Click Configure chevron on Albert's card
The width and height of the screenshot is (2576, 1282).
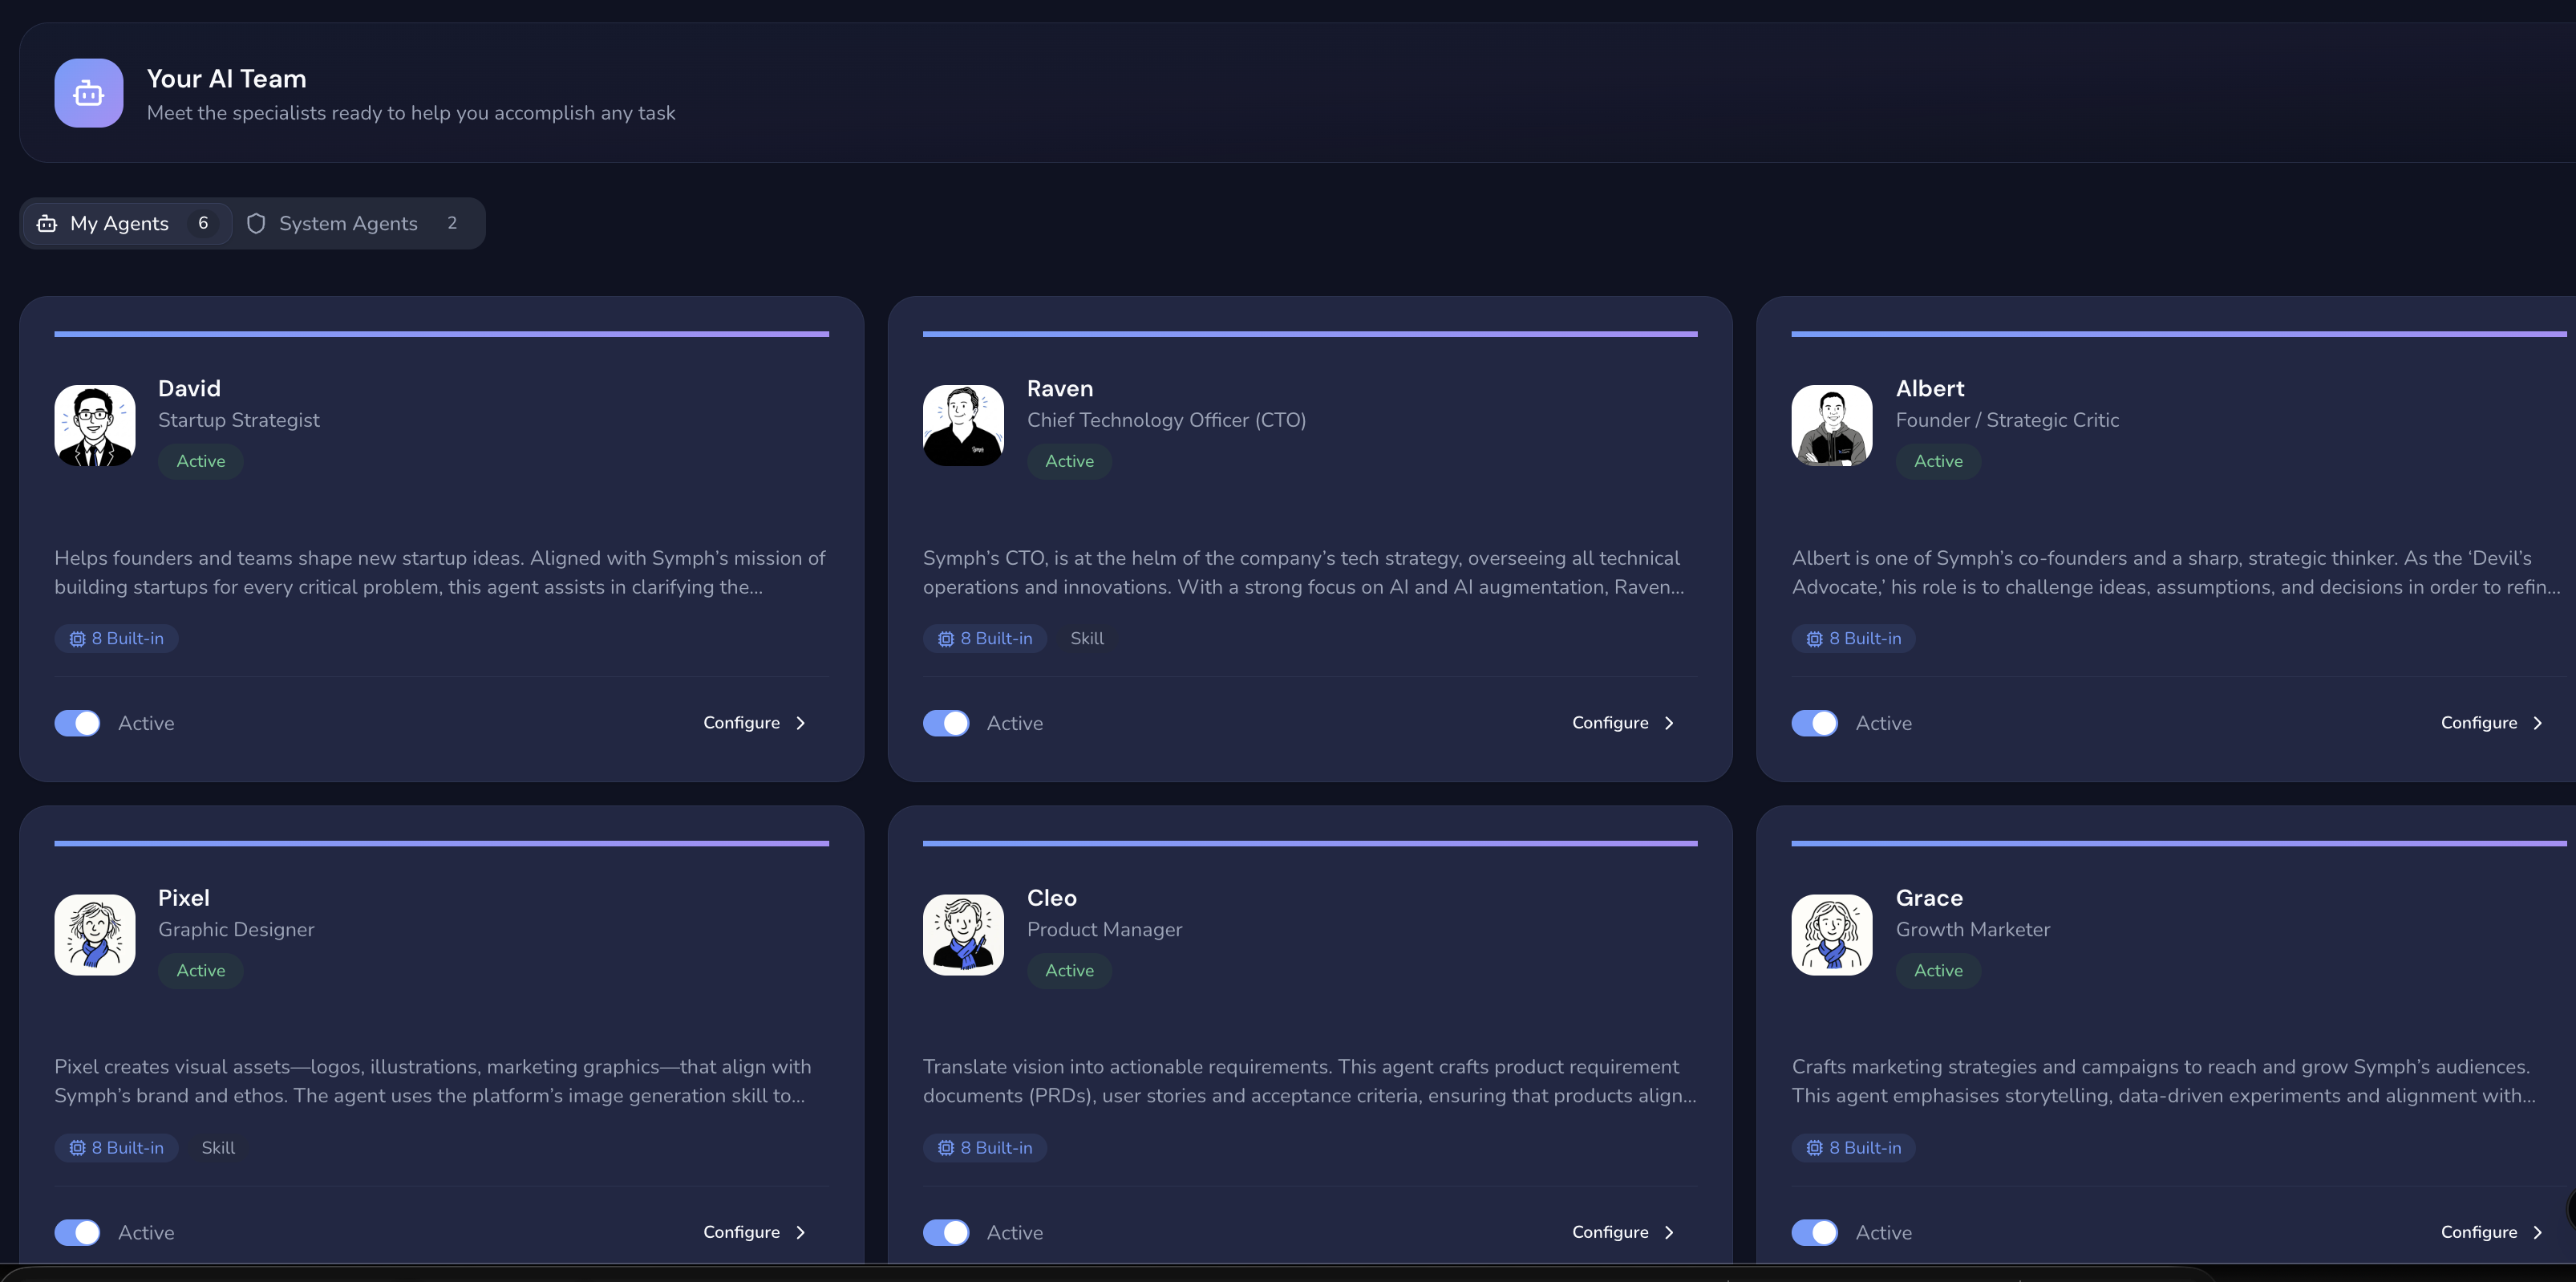[2537, 723]
